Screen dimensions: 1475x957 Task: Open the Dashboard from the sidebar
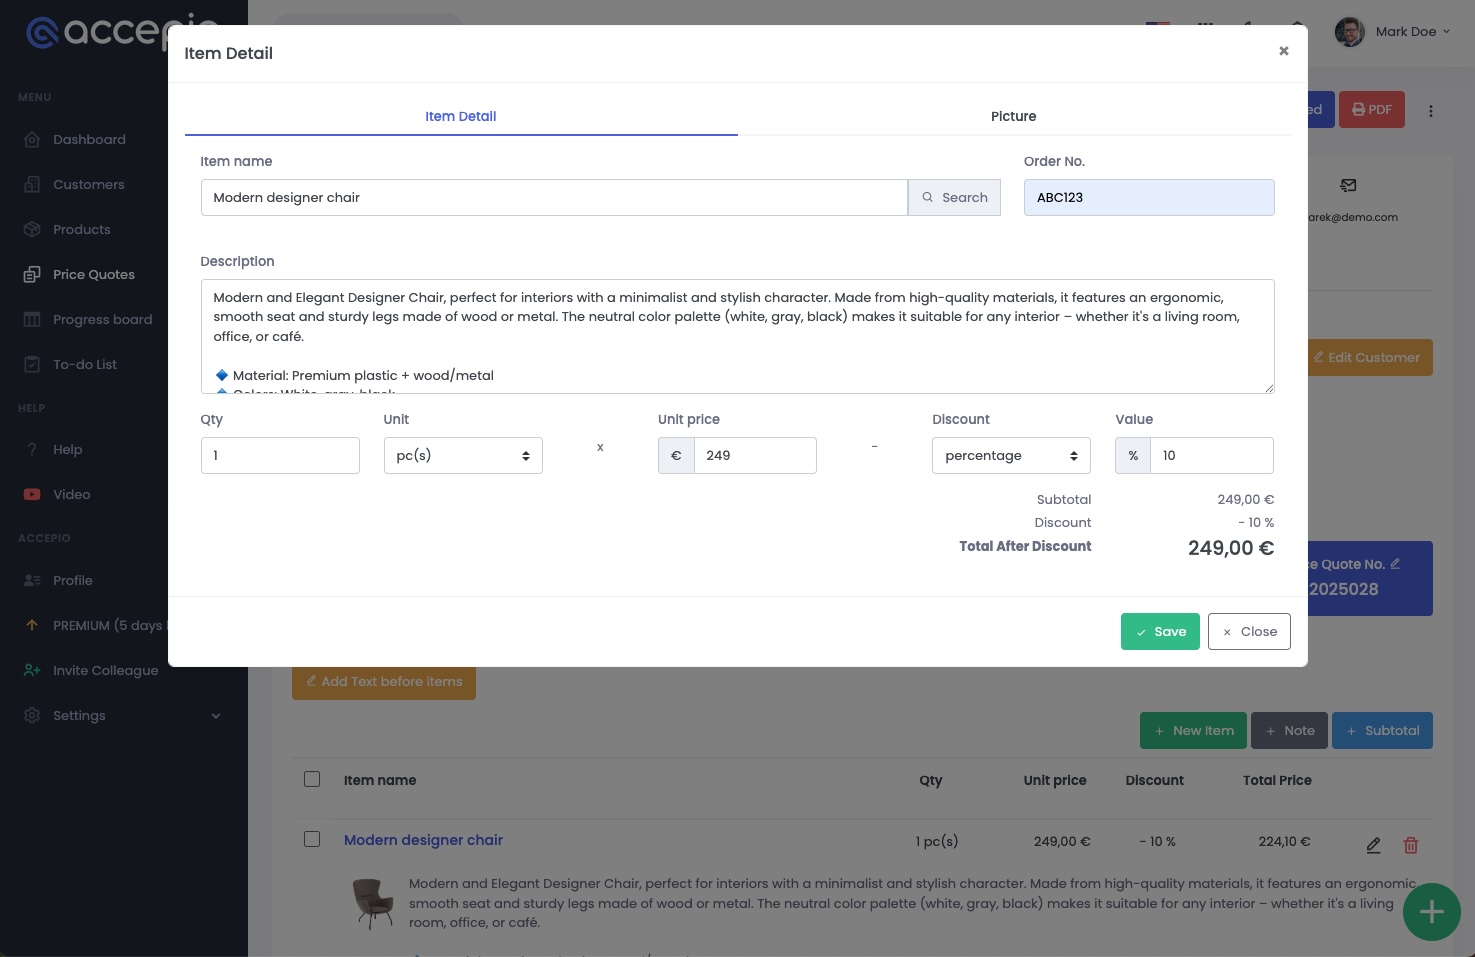click(x=89, y=139)
